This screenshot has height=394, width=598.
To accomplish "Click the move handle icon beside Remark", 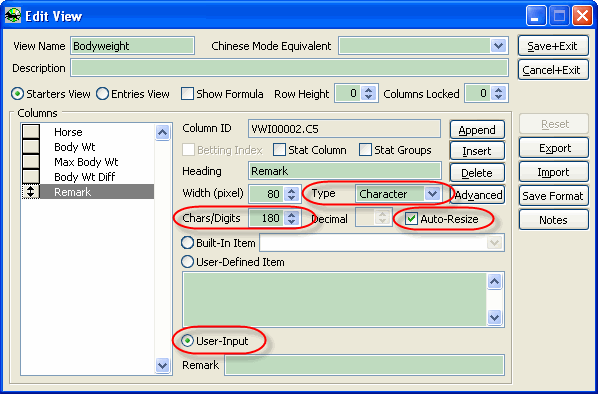I will coord(31,191).
